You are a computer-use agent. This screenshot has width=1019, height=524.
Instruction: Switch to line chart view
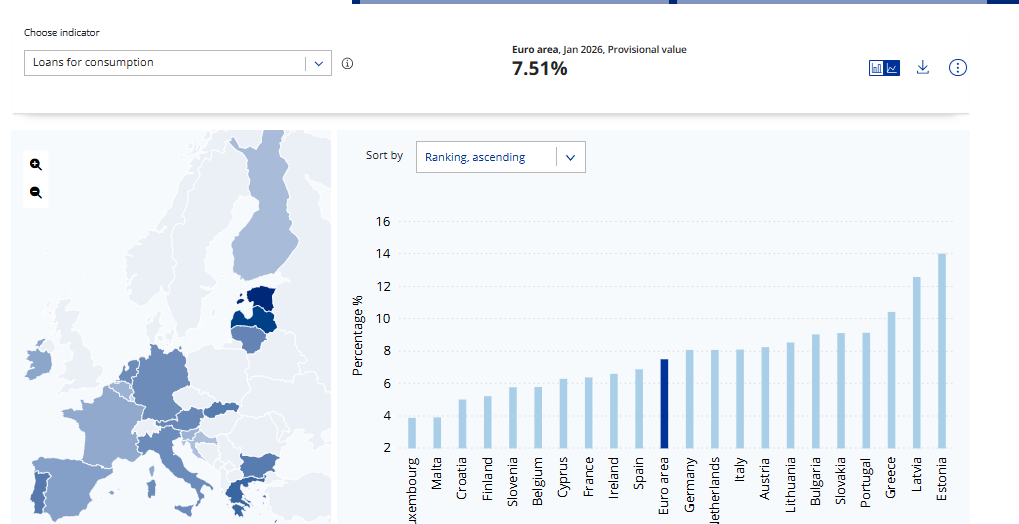[892, 68]
